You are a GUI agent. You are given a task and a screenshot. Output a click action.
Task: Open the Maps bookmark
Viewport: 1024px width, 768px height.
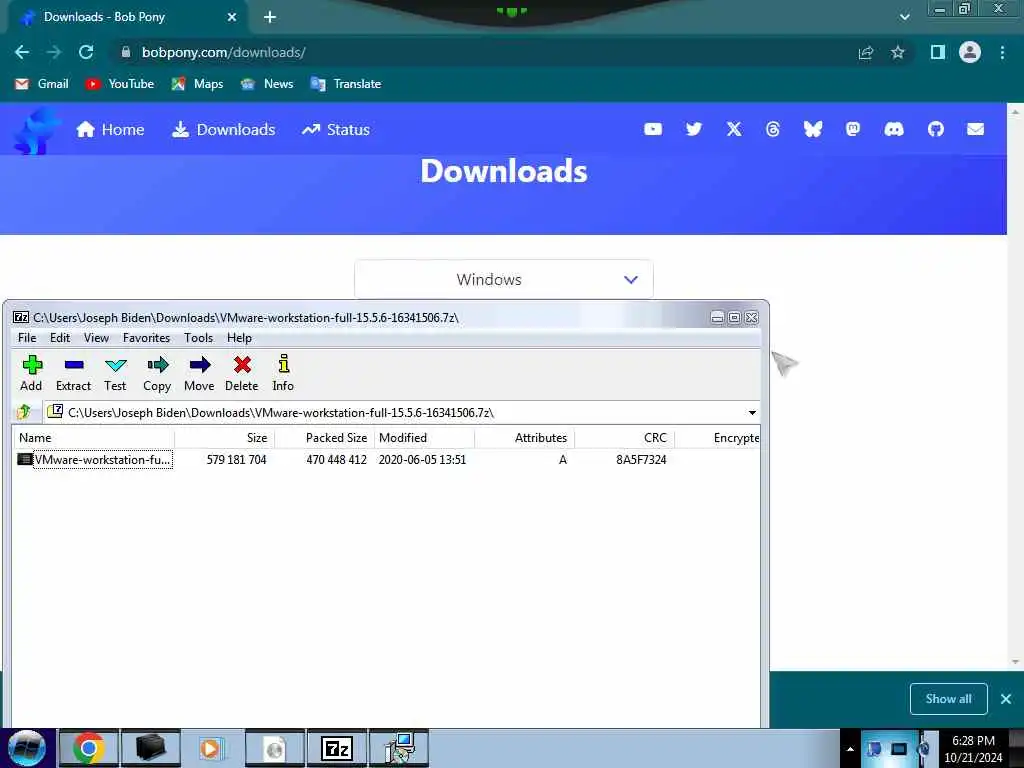(197, 84)
